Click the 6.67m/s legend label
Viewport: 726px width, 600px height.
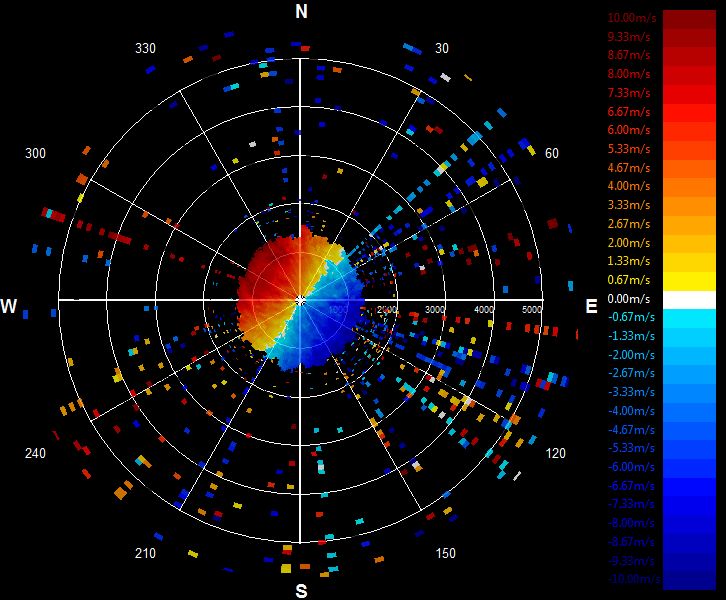click(x=629, y=112)
